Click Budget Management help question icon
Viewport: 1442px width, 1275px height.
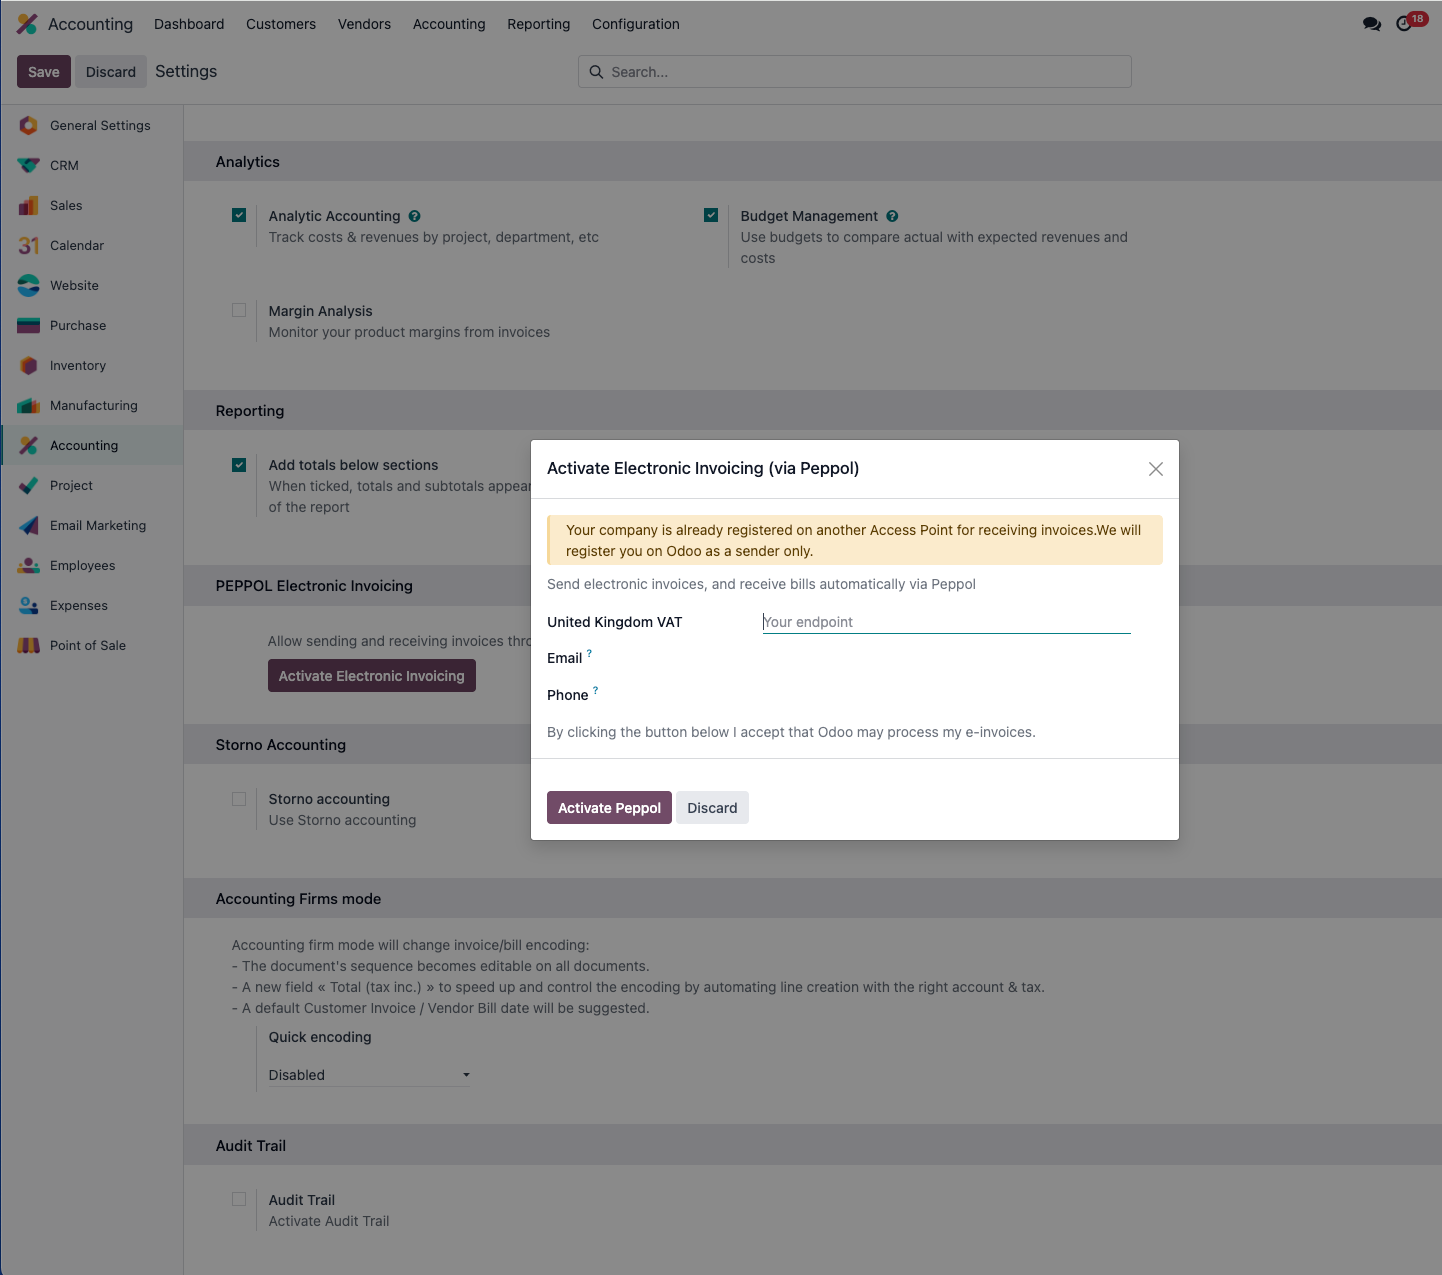tap(892, 216)
